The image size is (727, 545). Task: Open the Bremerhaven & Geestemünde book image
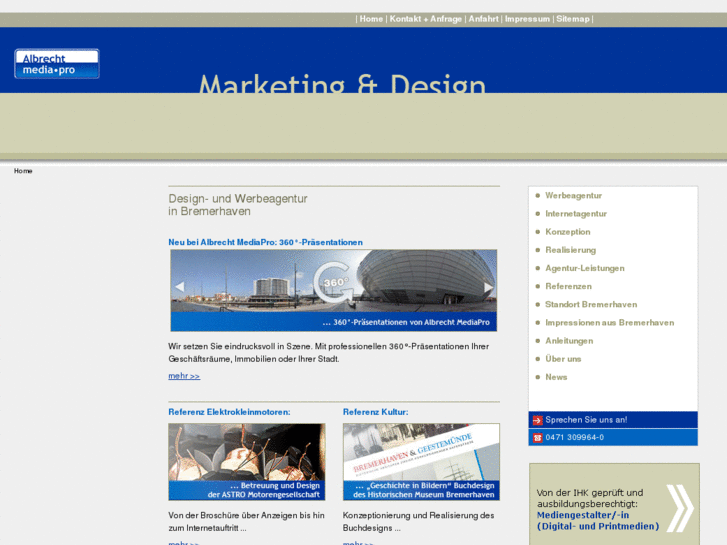coord(421,462)
